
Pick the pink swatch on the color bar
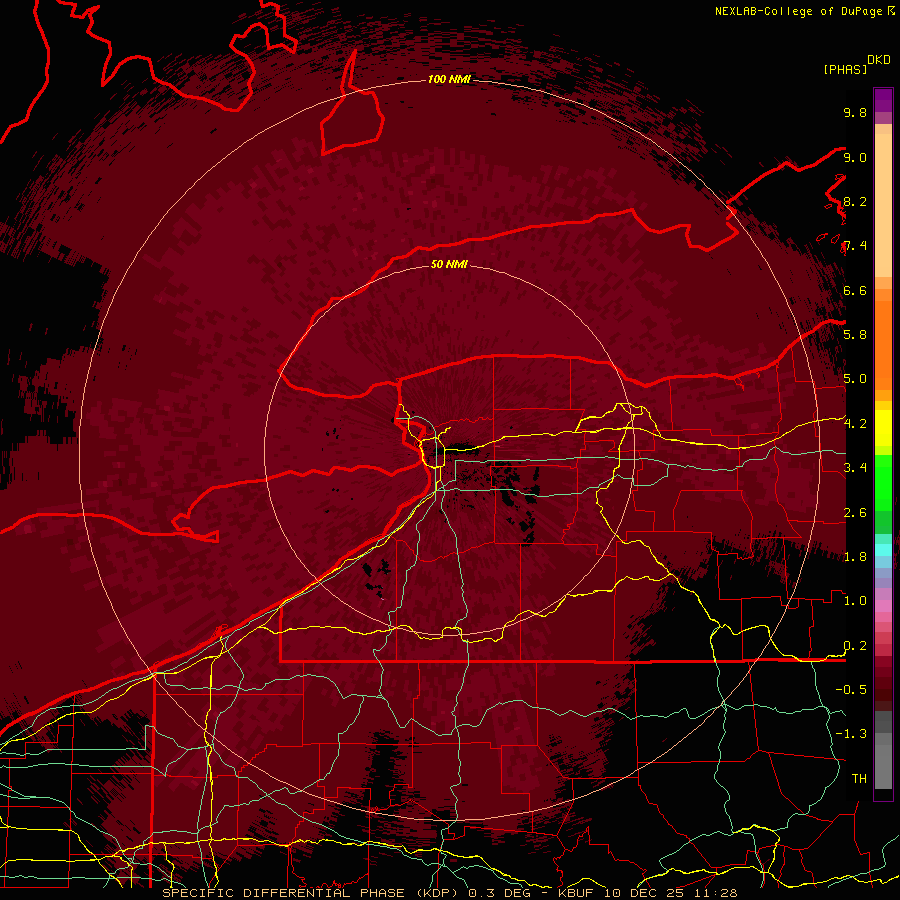(883, 606)
